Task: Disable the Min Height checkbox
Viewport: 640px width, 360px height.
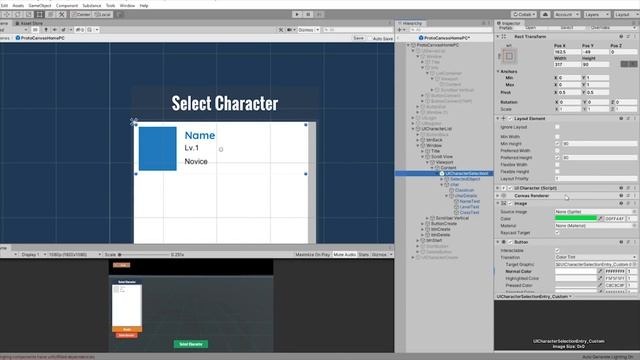Action: tap(557, 144)
